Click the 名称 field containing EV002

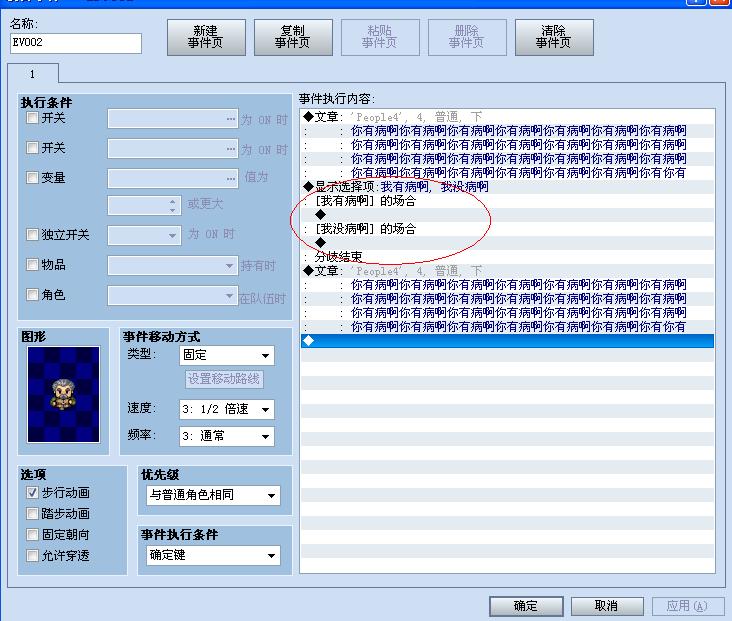[76, 43]
